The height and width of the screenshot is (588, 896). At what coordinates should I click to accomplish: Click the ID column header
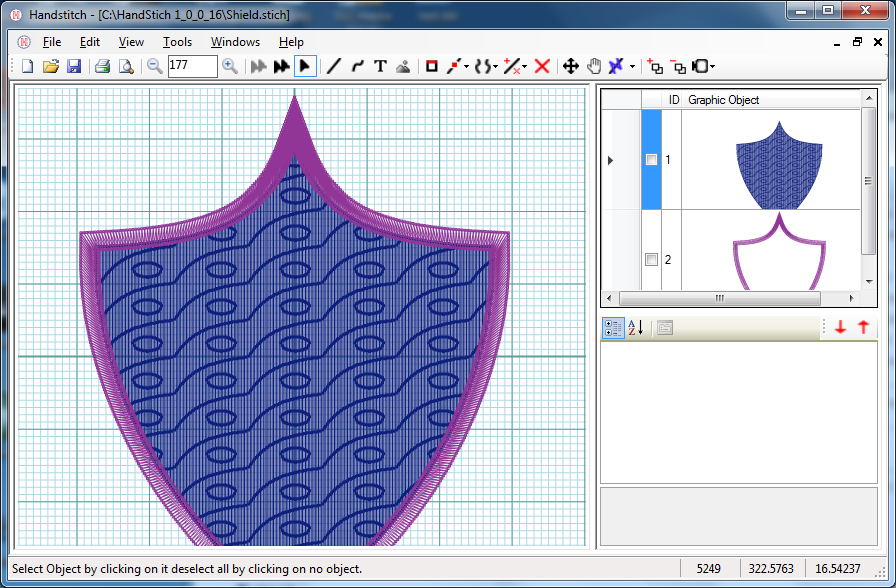pyautogui.click(x=674, y=100)
